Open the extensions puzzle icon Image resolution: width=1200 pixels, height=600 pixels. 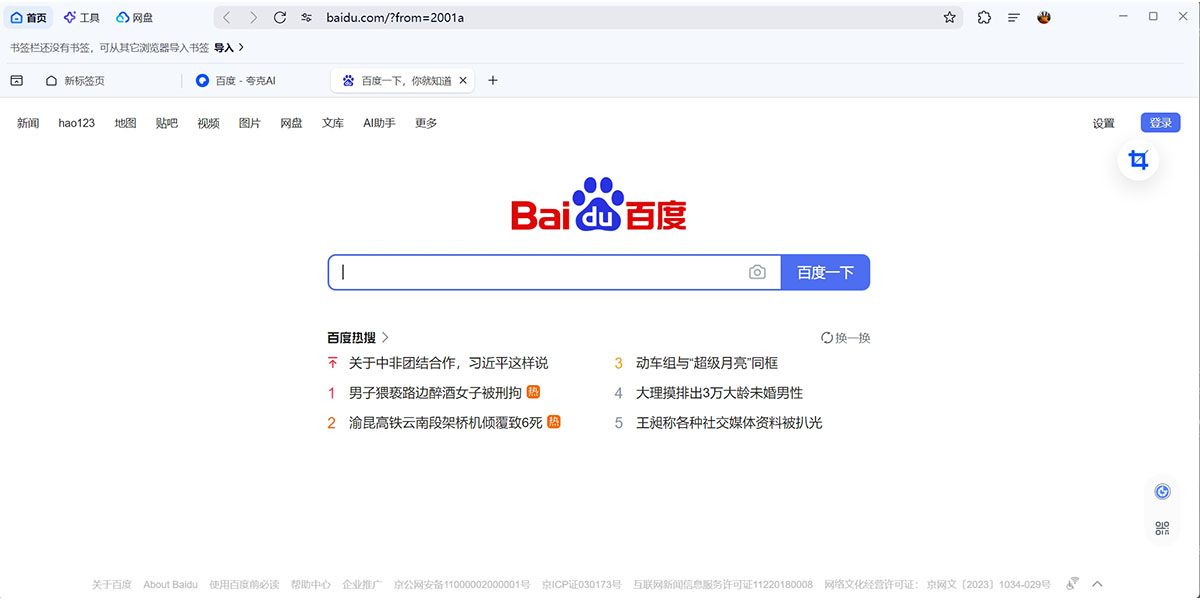pyautogui.click(x=984, y=17)
